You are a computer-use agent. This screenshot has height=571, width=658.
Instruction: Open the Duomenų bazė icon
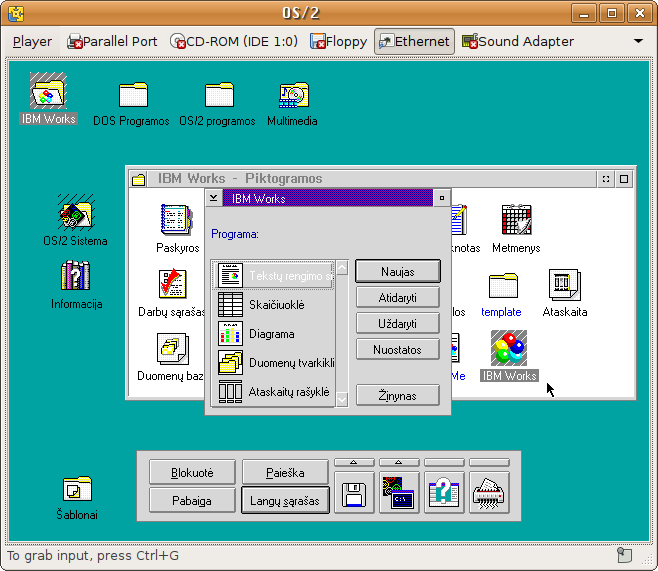[x=173, y=348]
